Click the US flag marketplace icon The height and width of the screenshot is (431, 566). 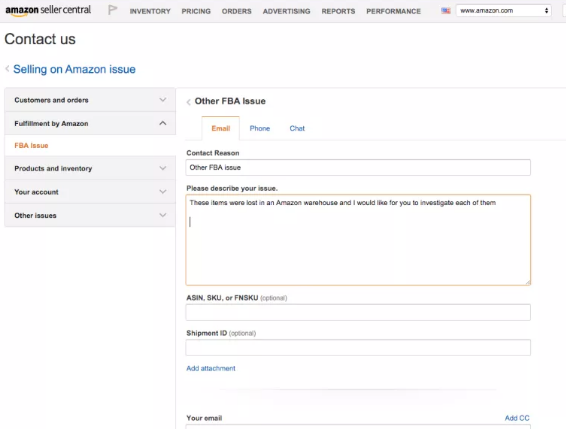coord(446,11)
